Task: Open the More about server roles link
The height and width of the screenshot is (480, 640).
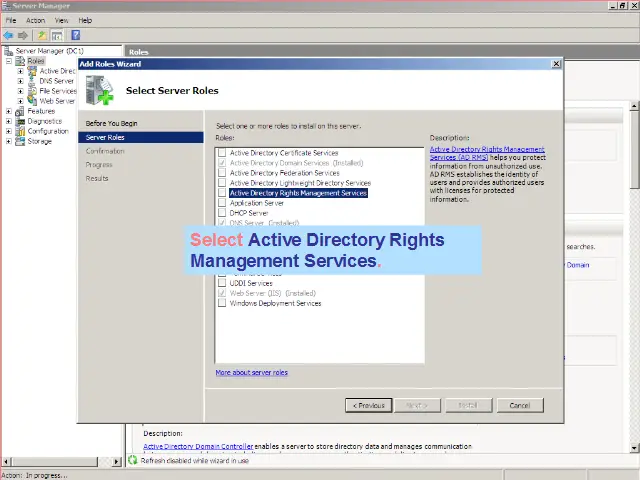Action: click(x=251, y=372)
